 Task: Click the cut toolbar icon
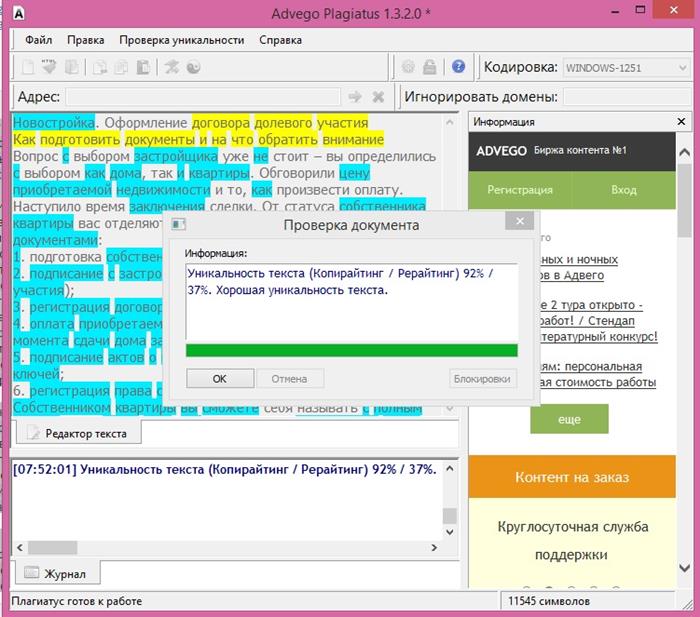coord(99,67)
